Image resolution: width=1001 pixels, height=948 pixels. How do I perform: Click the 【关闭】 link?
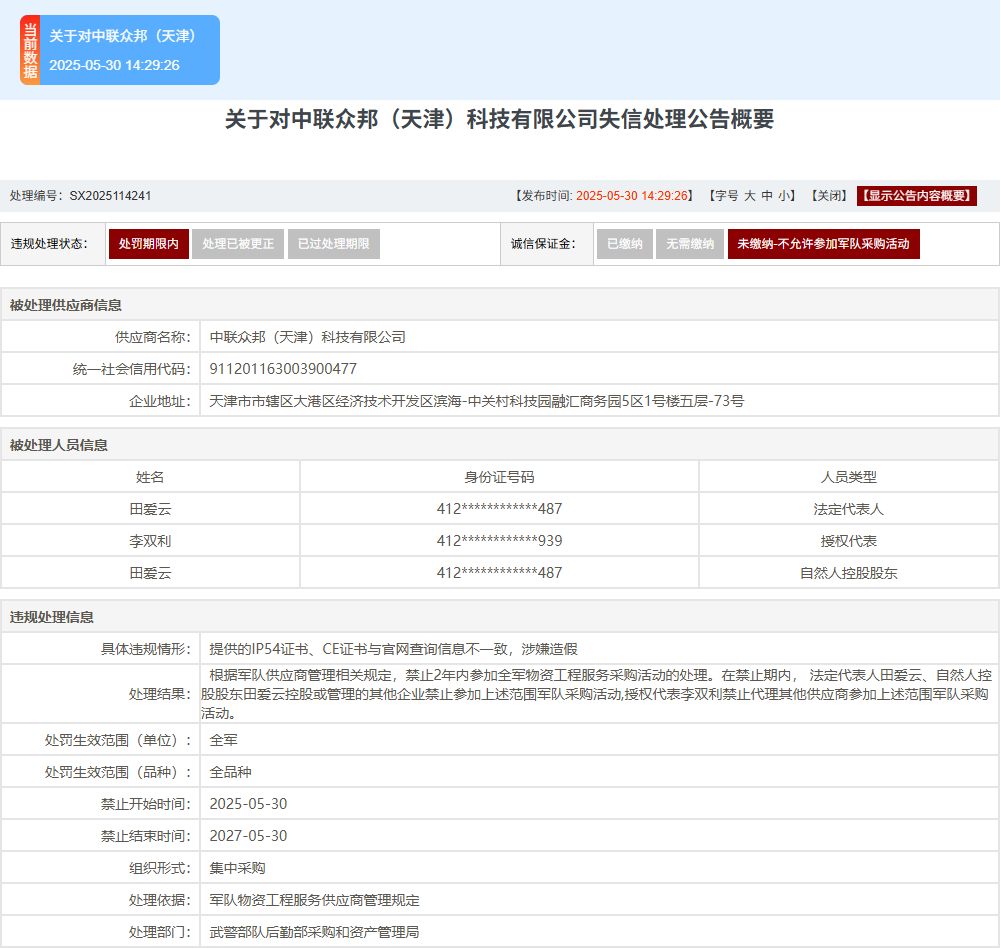[829, 196]
